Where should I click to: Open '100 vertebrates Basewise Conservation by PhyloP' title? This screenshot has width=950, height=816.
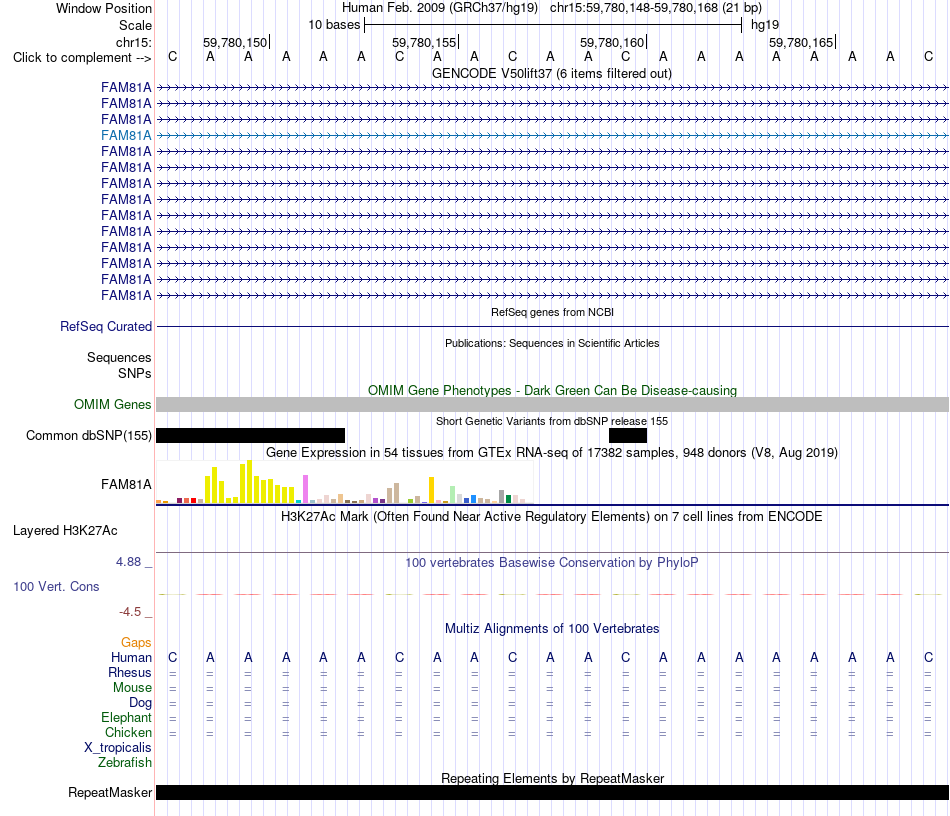tap(551, 562)
